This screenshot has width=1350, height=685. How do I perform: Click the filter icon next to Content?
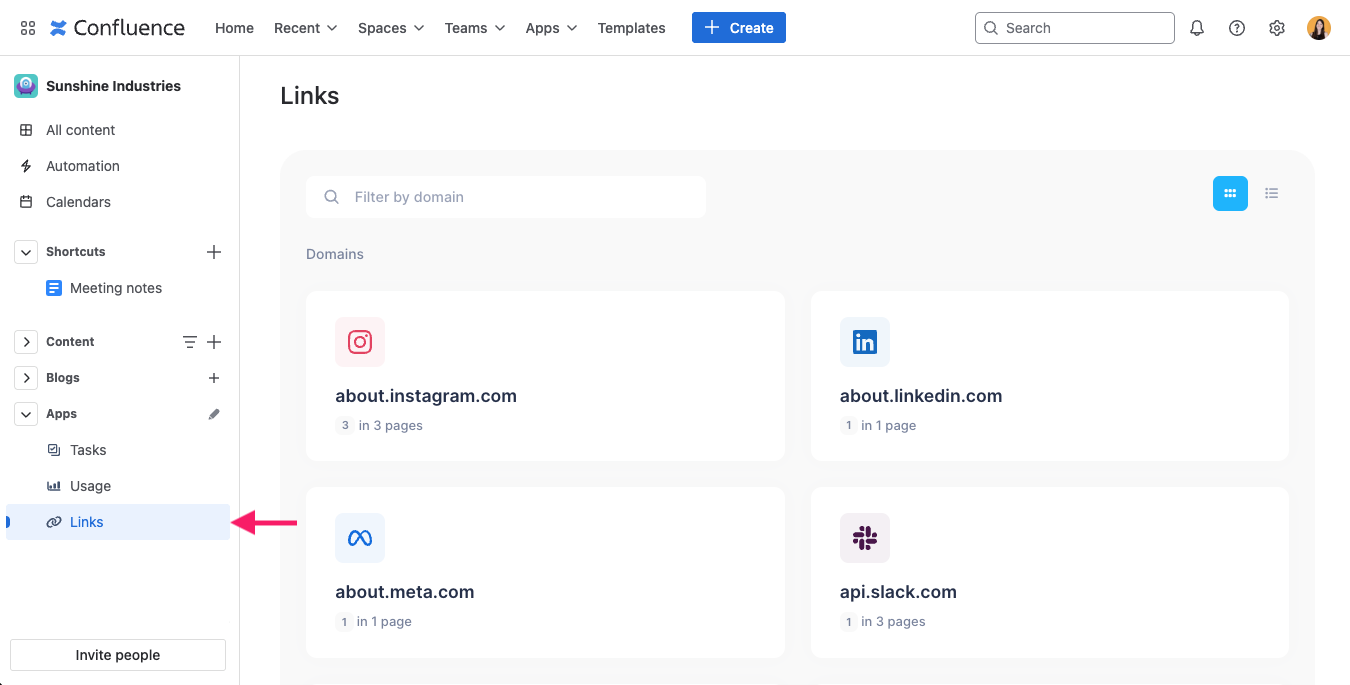[189, 341]
